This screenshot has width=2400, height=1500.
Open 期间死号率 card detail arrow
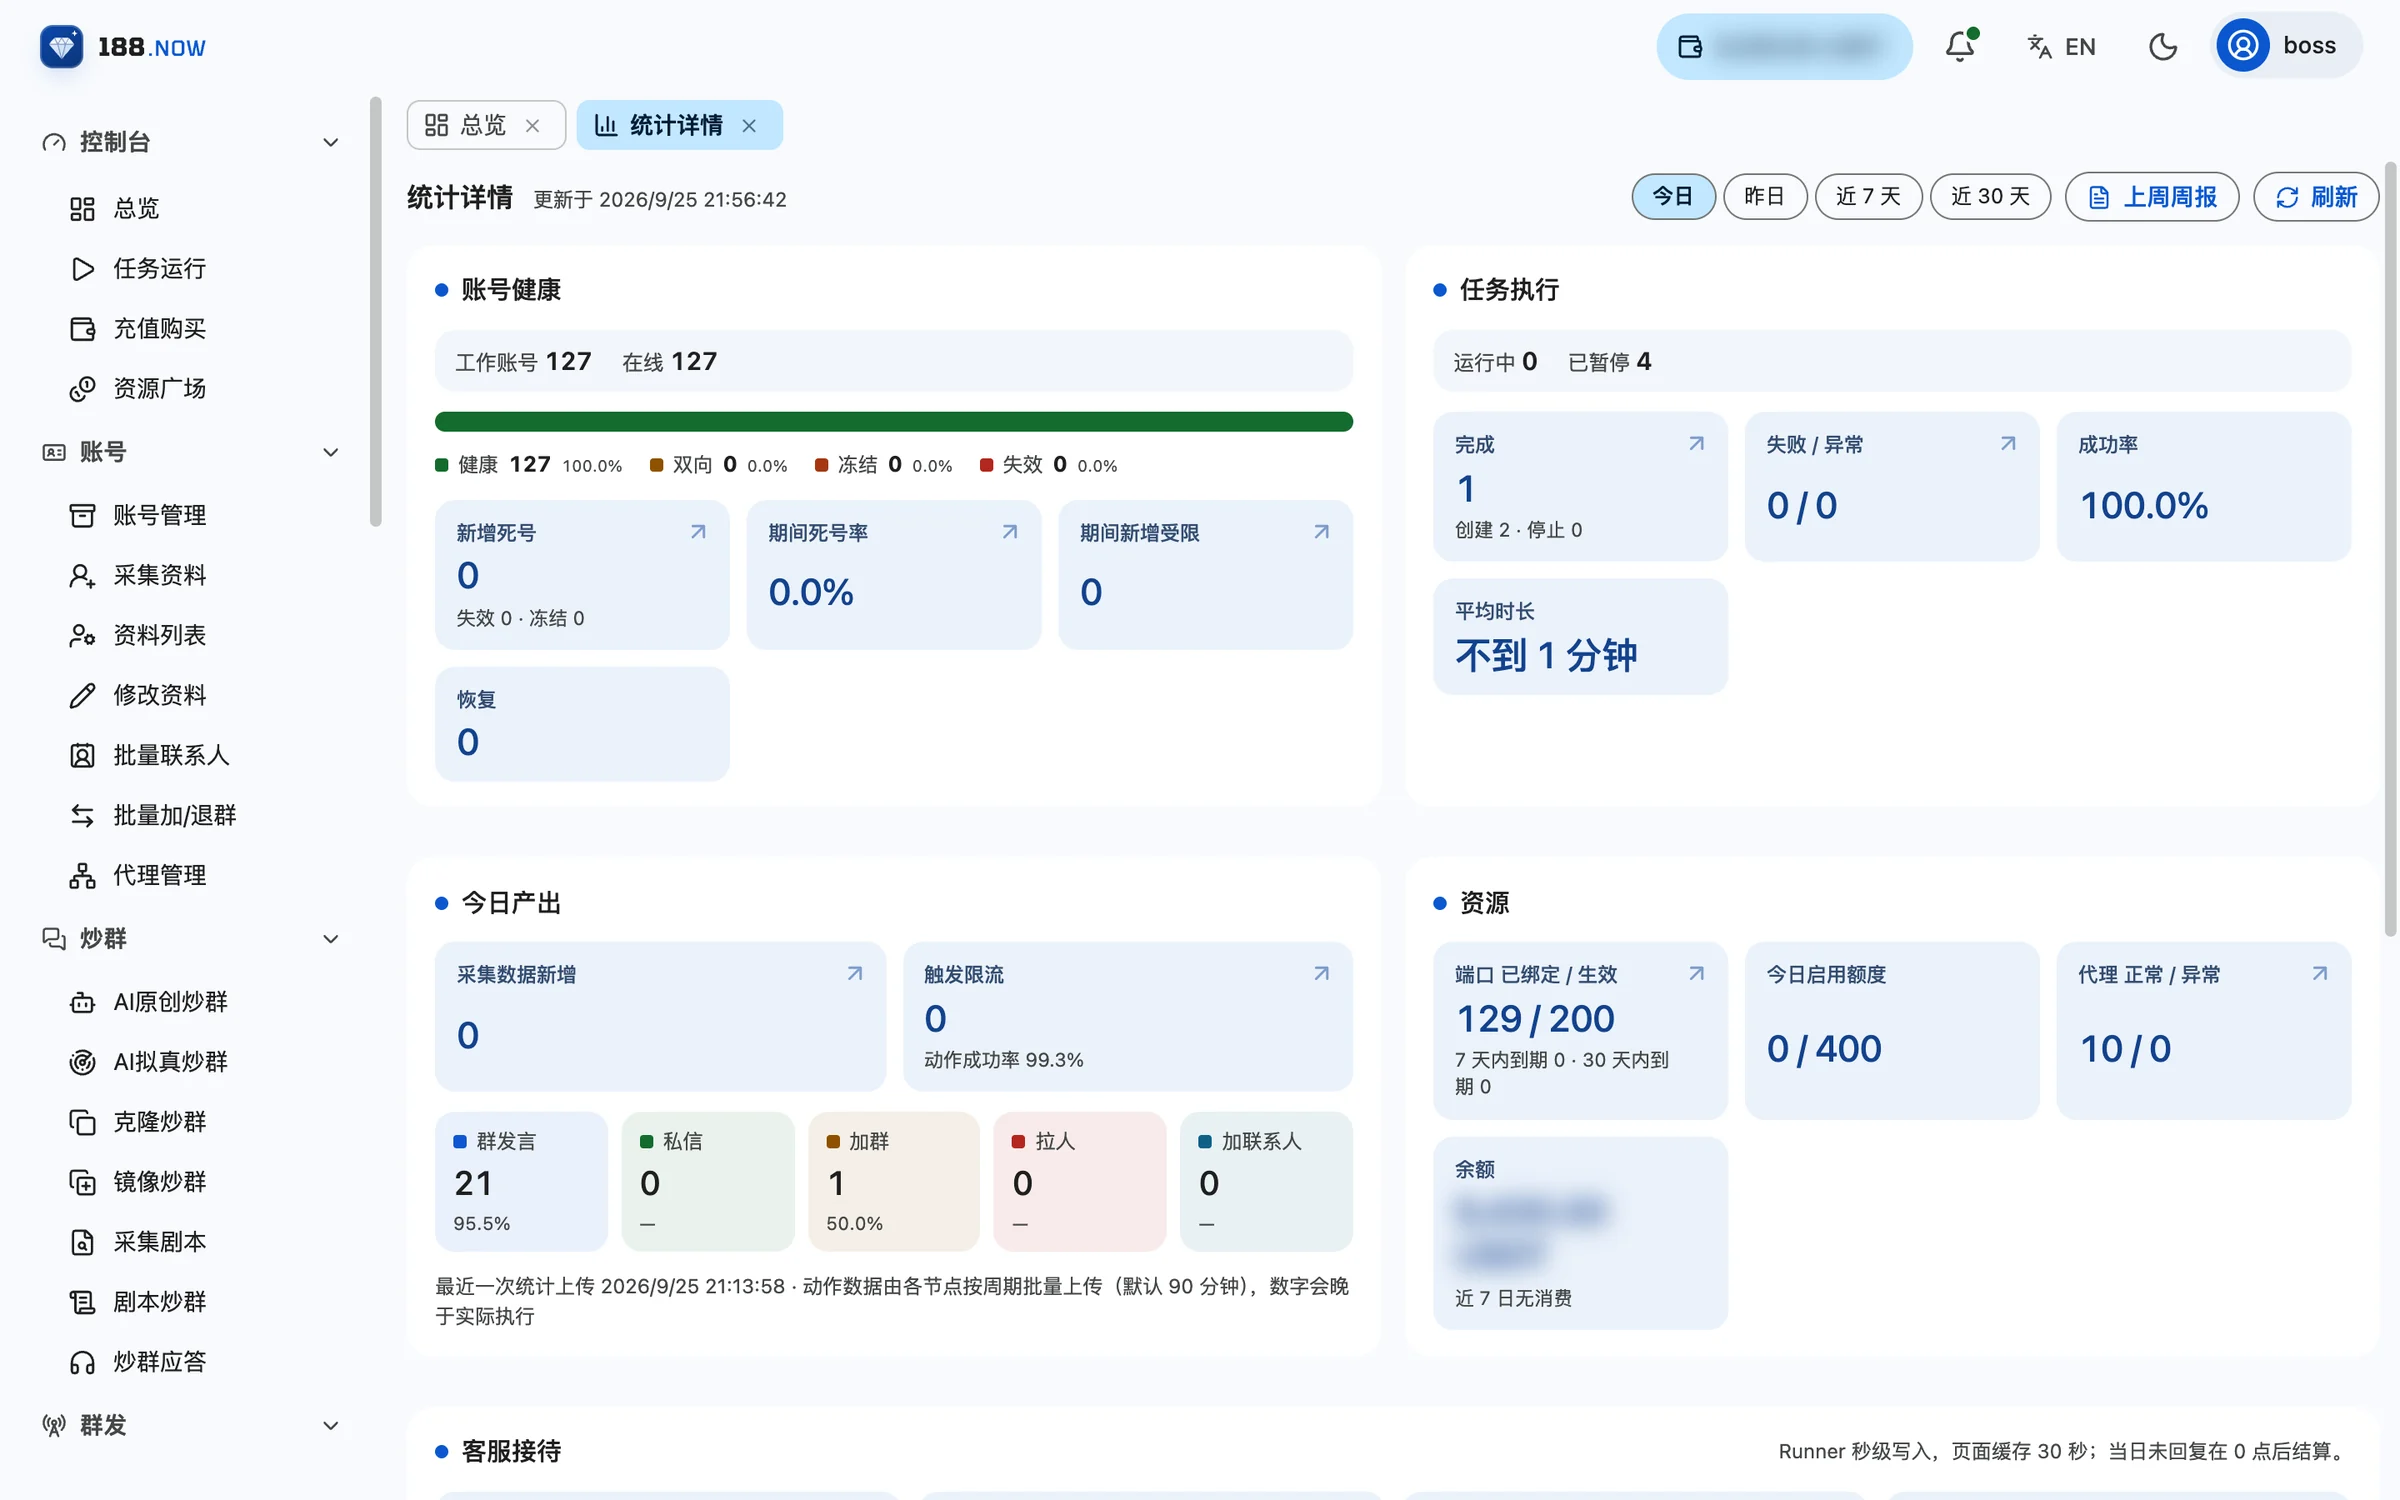1010,532
